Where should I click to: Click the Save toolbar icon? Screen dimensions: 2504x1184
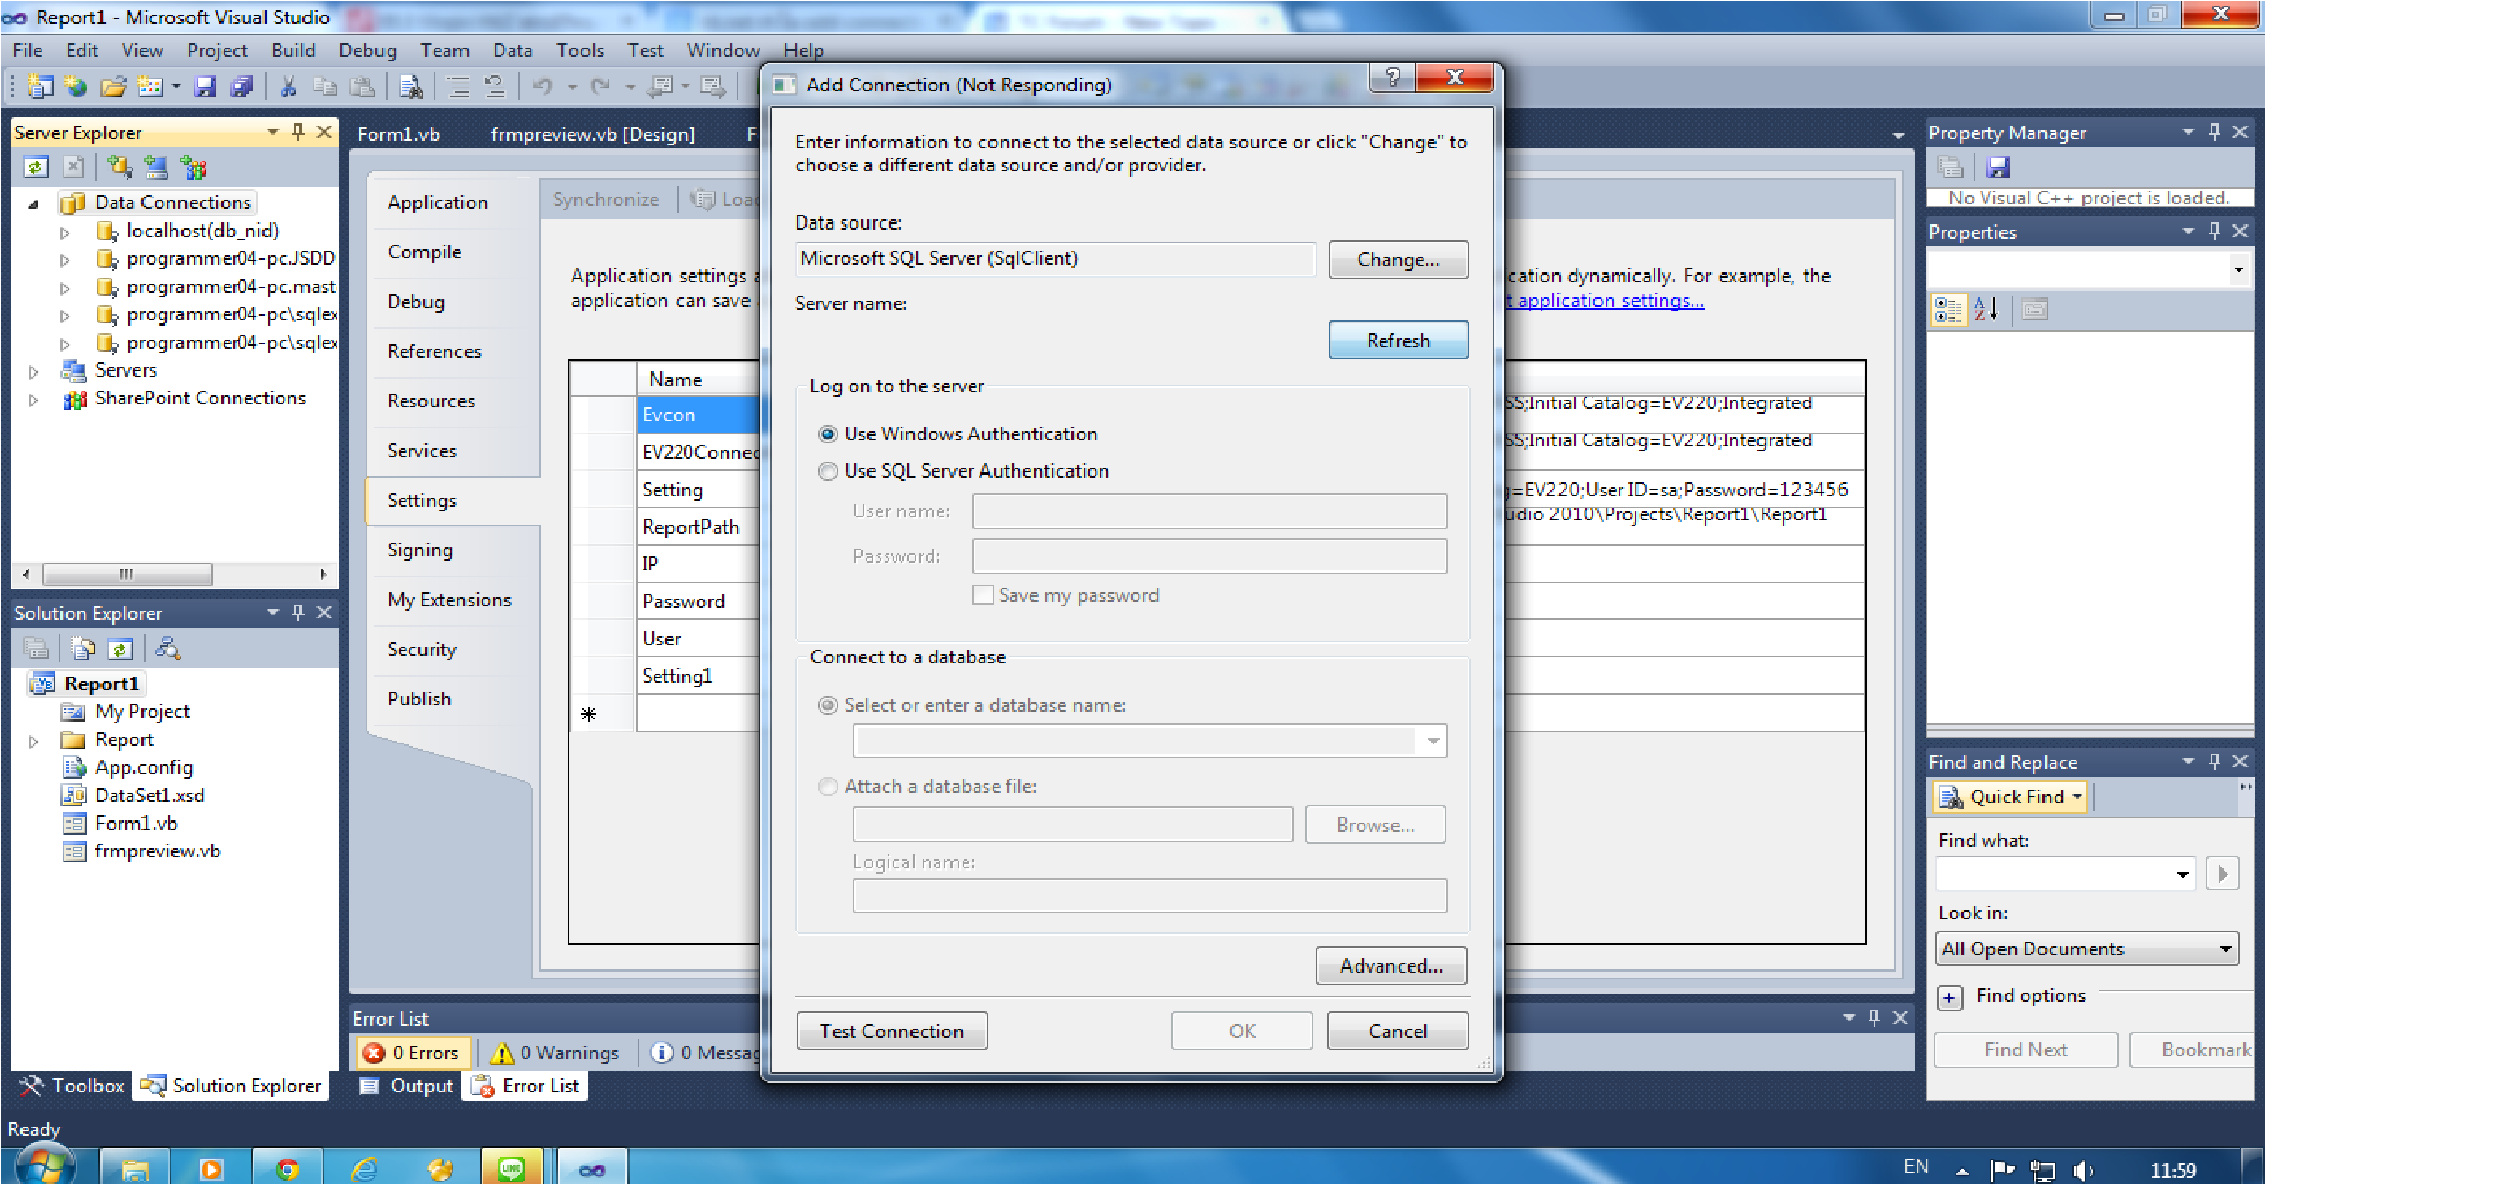(x=205, y=87)
